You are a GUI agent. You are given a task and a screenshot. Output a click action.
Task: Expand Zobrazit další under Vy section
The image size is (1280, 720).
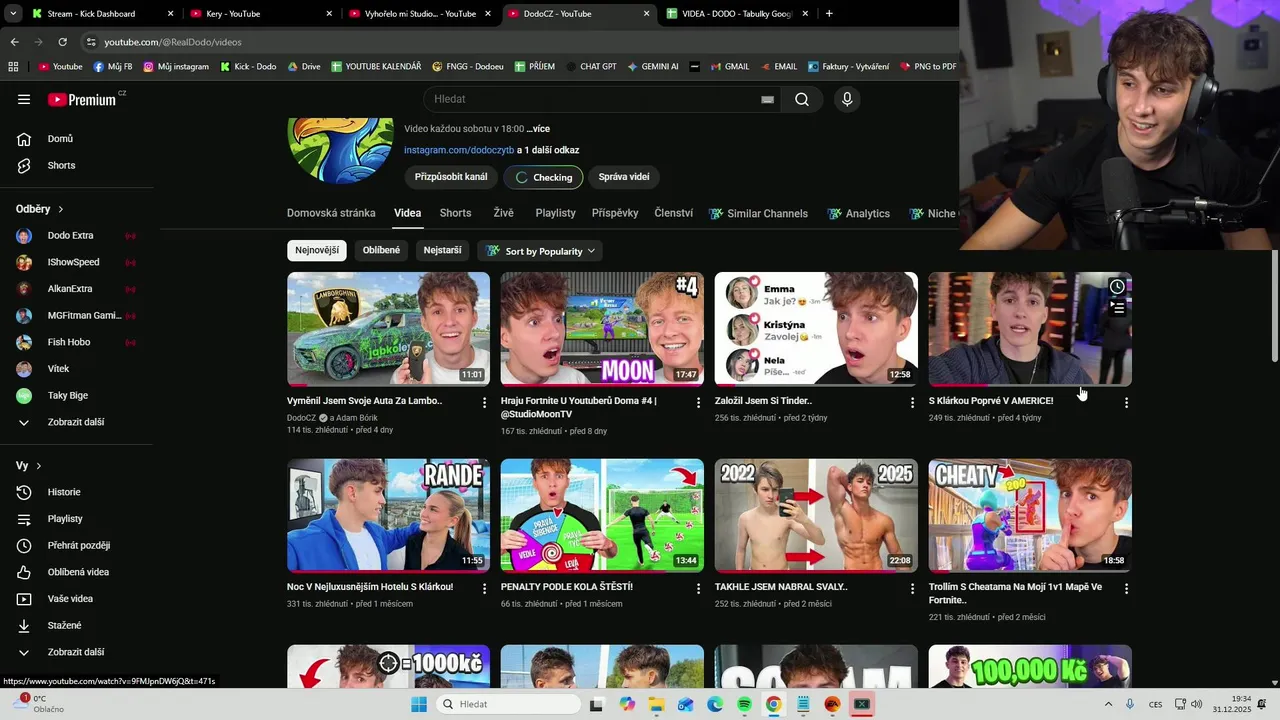[76, 652]
